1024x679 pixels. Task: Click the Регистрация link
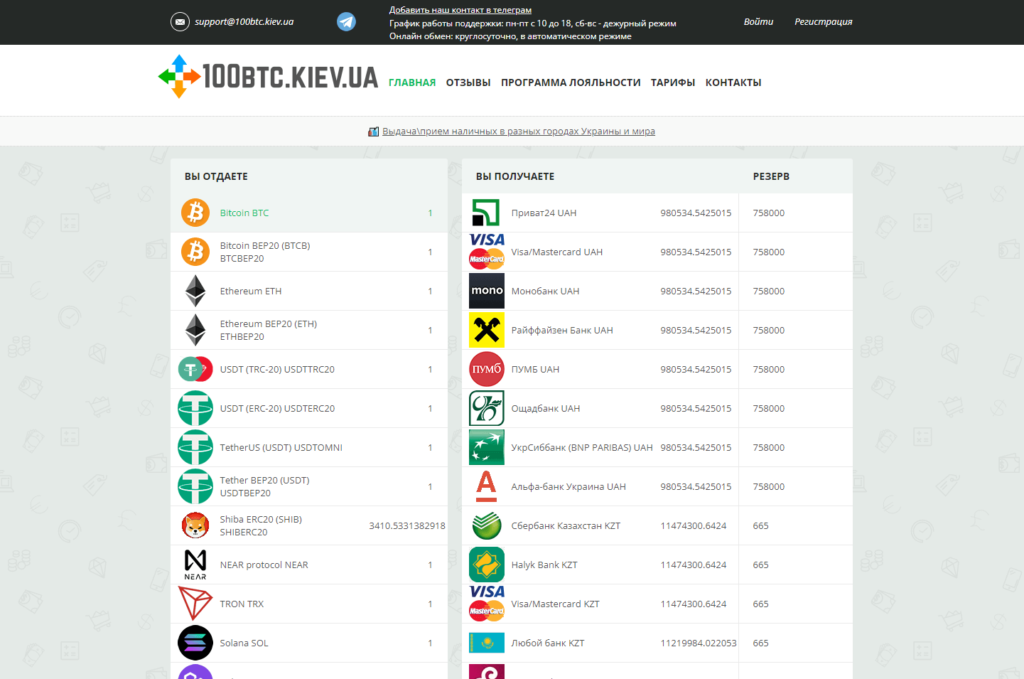tap(824, 22)
